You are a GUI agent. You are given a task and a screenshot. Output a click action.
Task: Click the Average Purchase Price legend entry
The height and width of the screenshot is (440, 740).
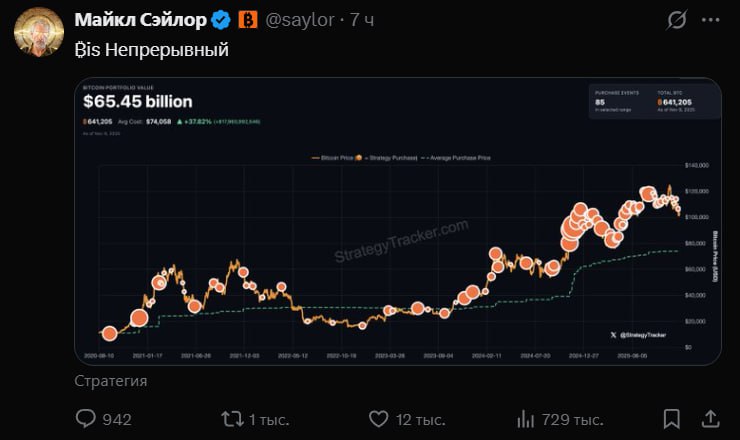pos(456,158)
